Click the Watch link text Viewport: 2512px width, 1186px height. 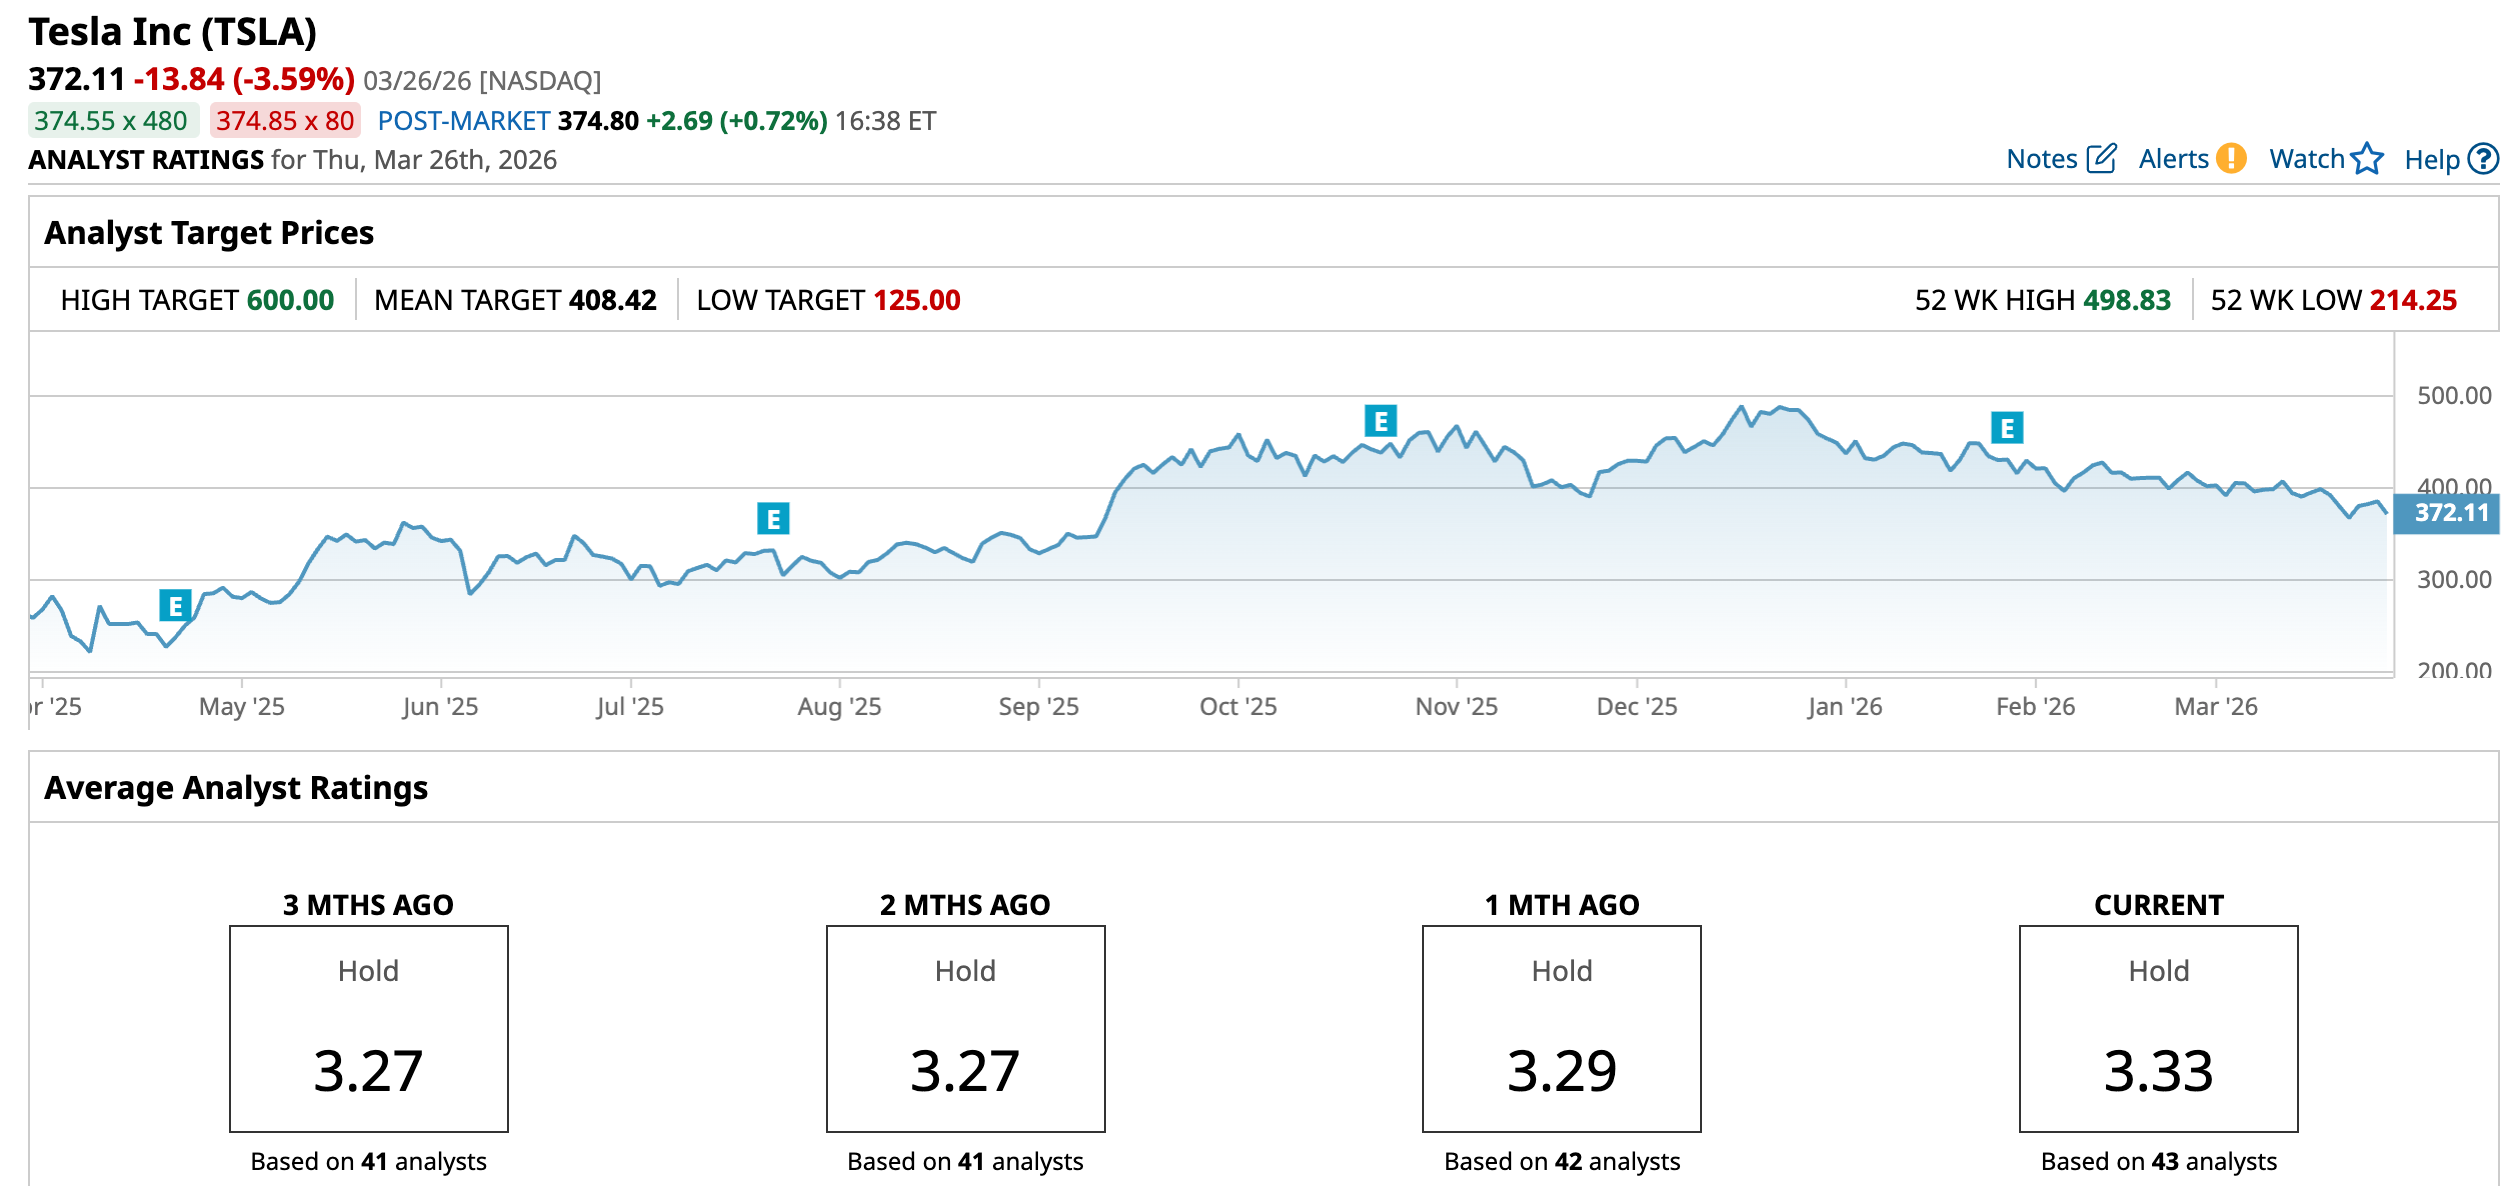[x=2306, y=159]
